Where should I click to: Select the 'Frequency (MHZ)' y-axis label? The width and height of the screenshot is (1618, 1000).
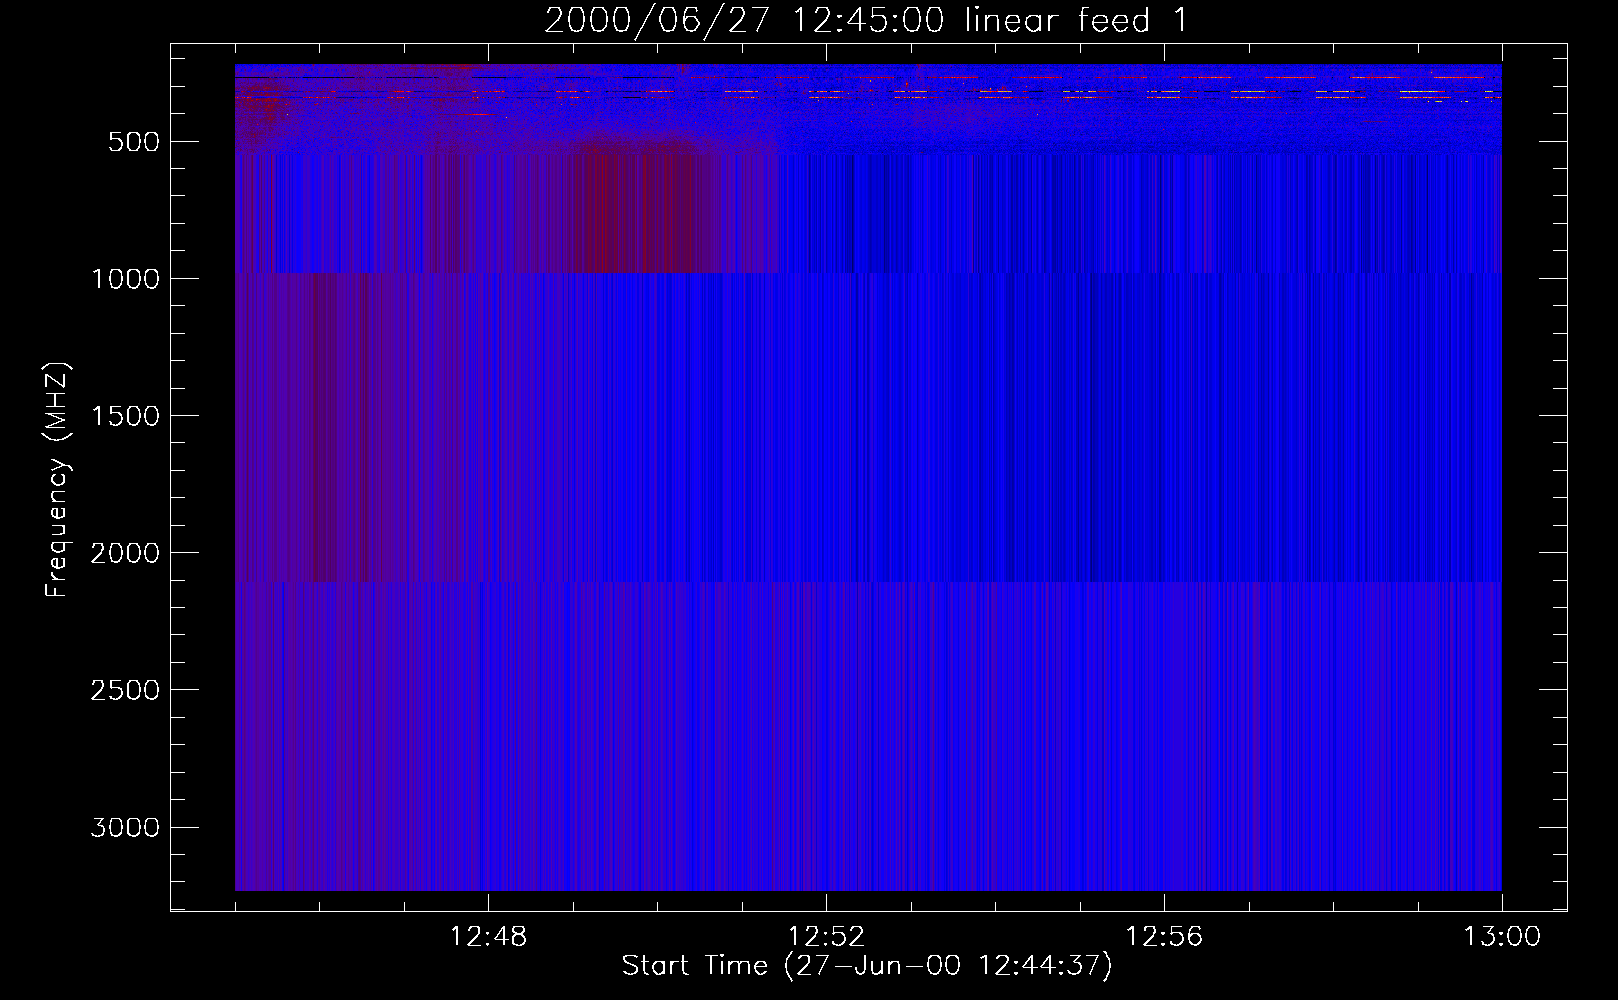tap(57, 480)
